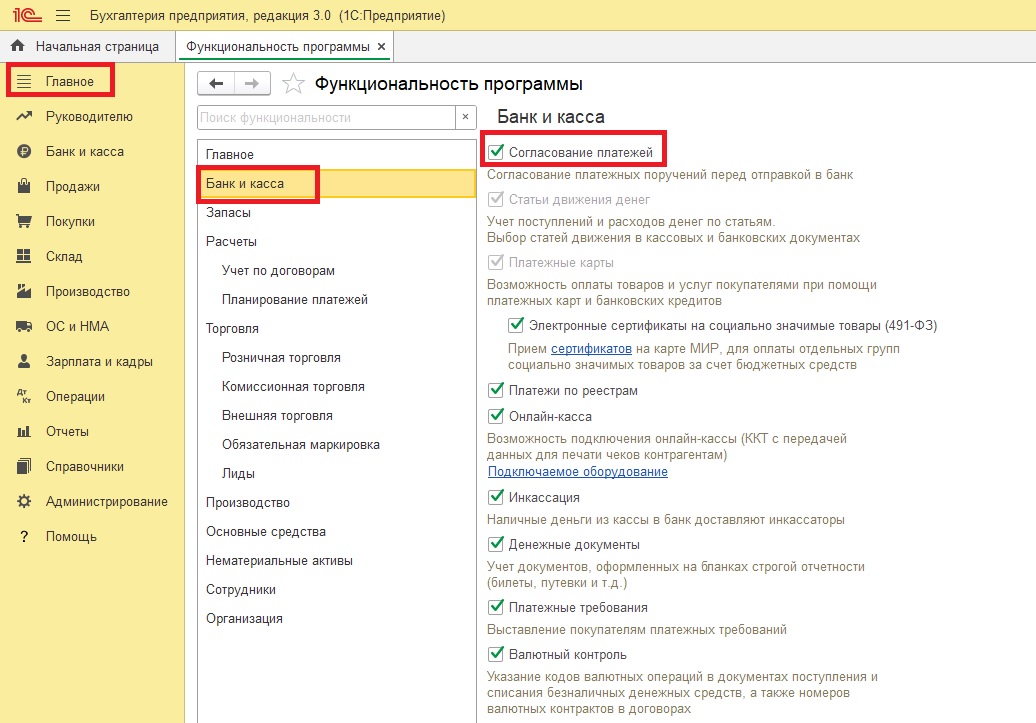Click the Зарплата и кадры person icon
The height and width of the screenshot is (723, 1036).
[x=24, y=361]
